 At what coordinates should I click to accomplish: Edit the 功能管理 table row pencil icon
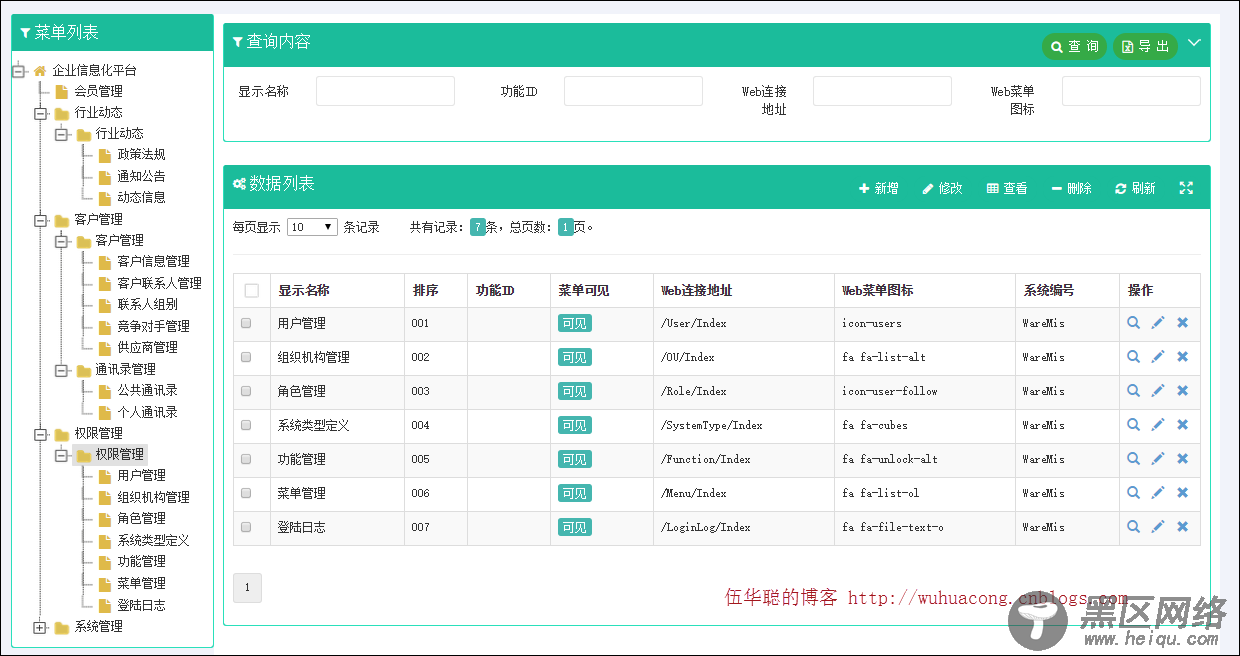1158,459
